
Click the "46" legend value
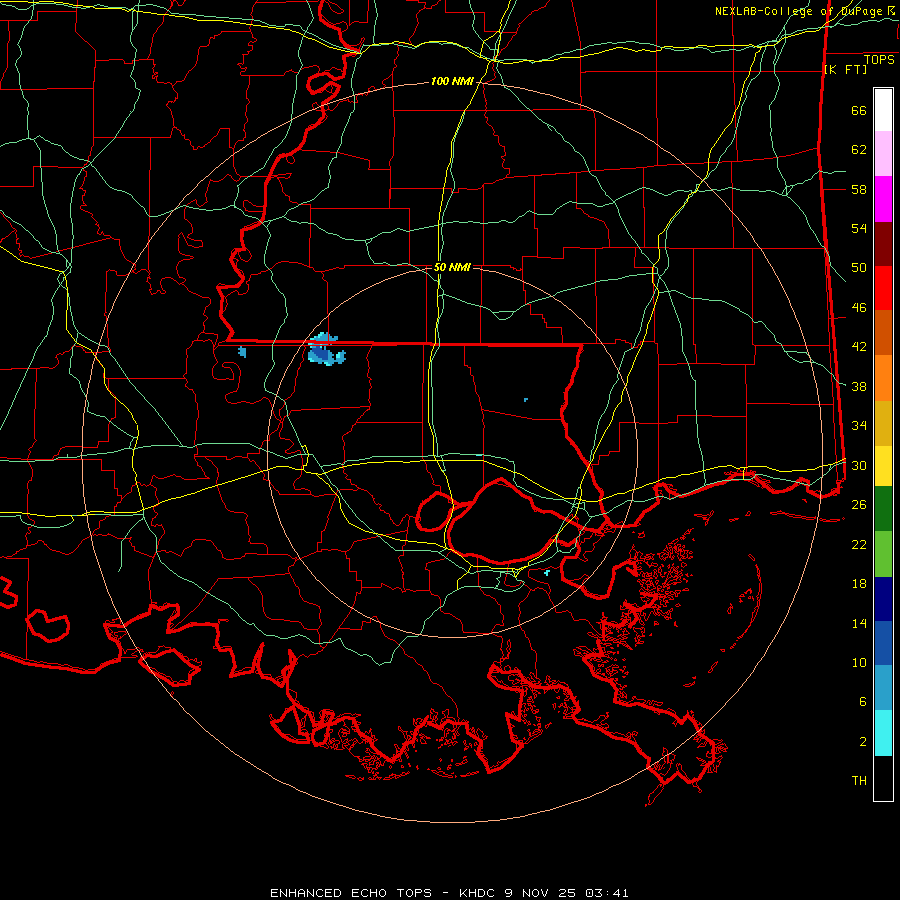(x=859, y=308)
